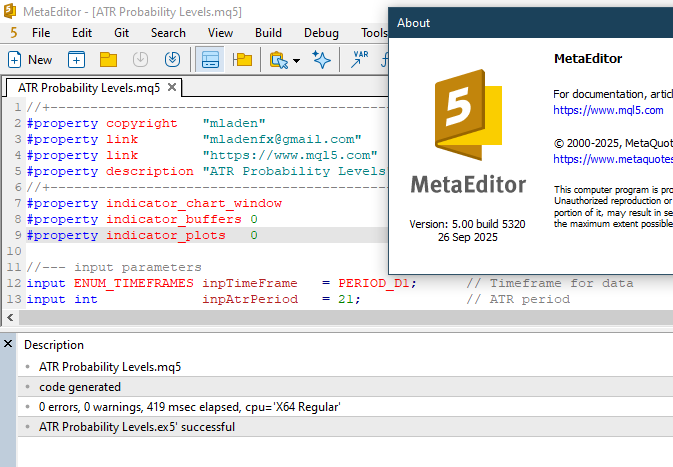Open the https://www.mql5.com link
The width and height of the screenshot is (673, 467).
[608, 110]
